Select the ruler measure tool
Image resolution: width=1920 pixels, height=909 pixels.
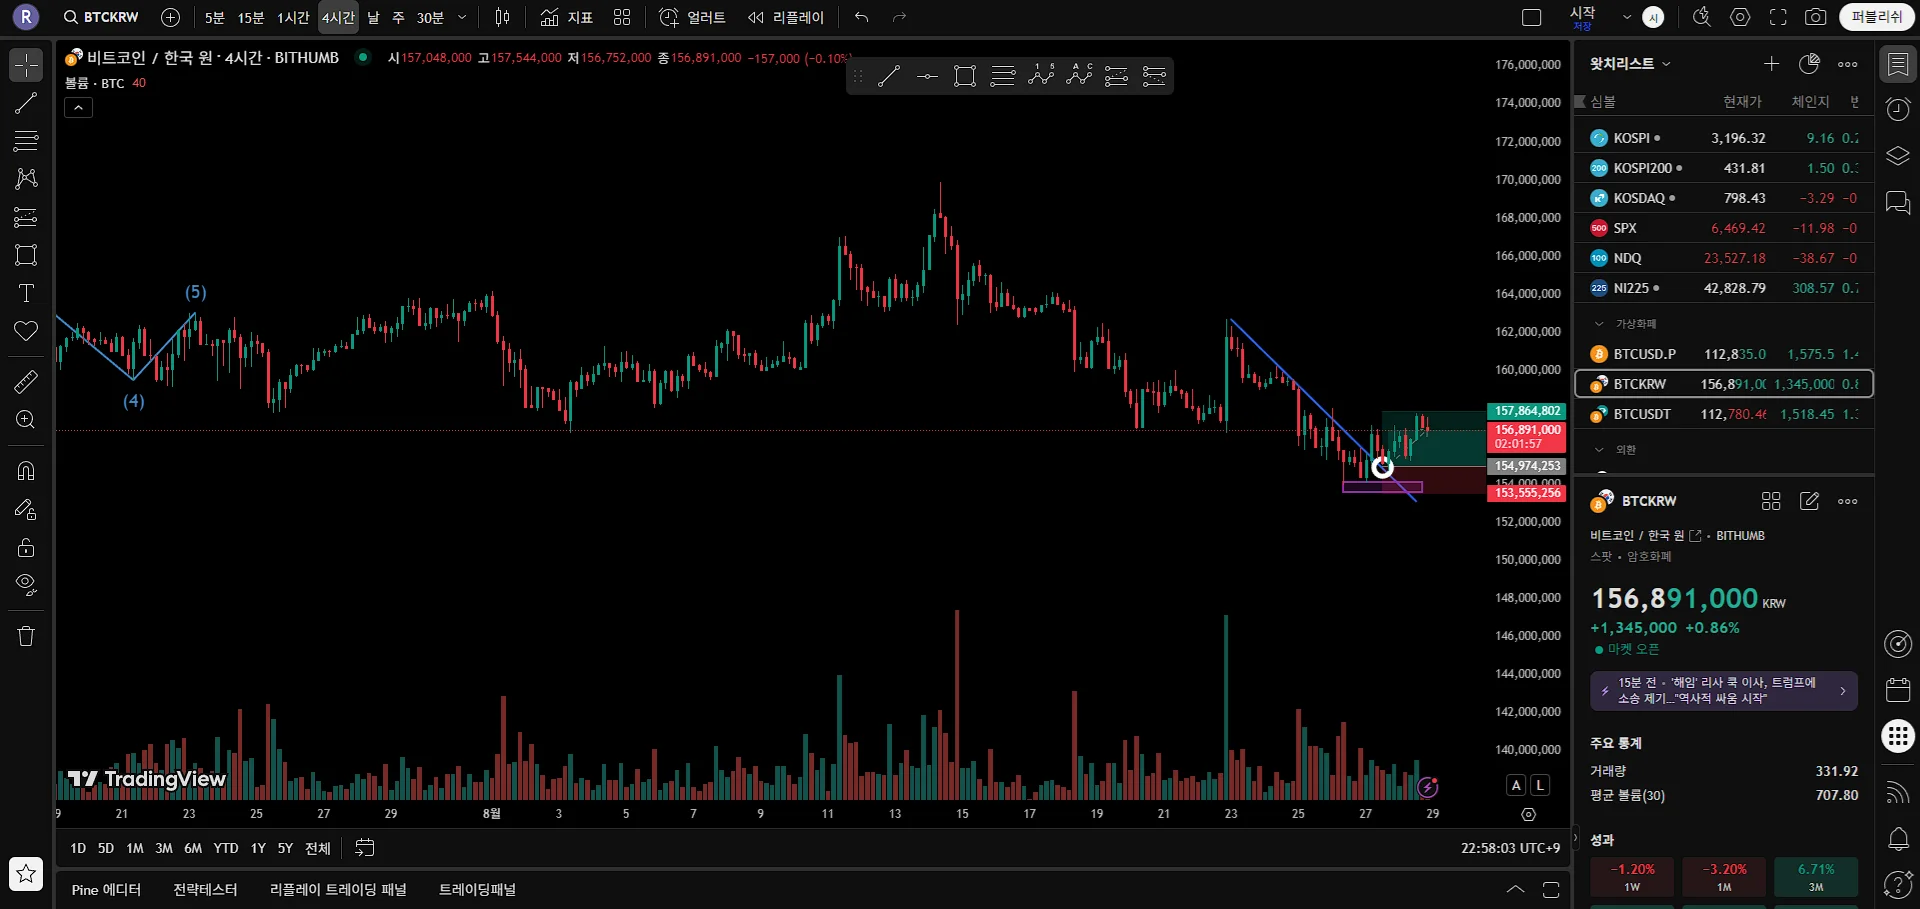(26, 381)
